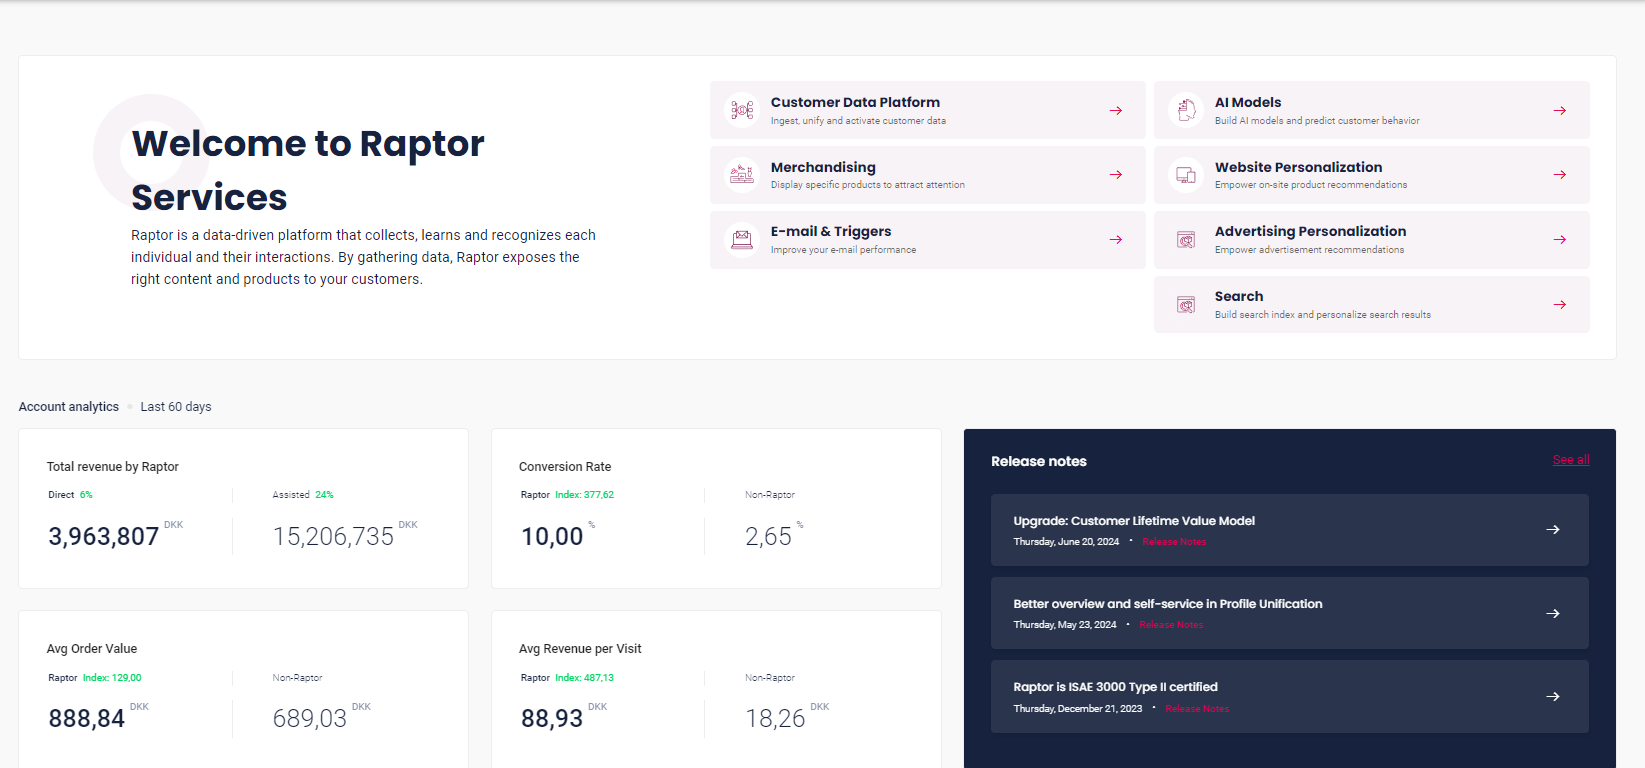
Task: Click the arrow on E-mail & Triggers card
Action: [x=1116, y=240]
